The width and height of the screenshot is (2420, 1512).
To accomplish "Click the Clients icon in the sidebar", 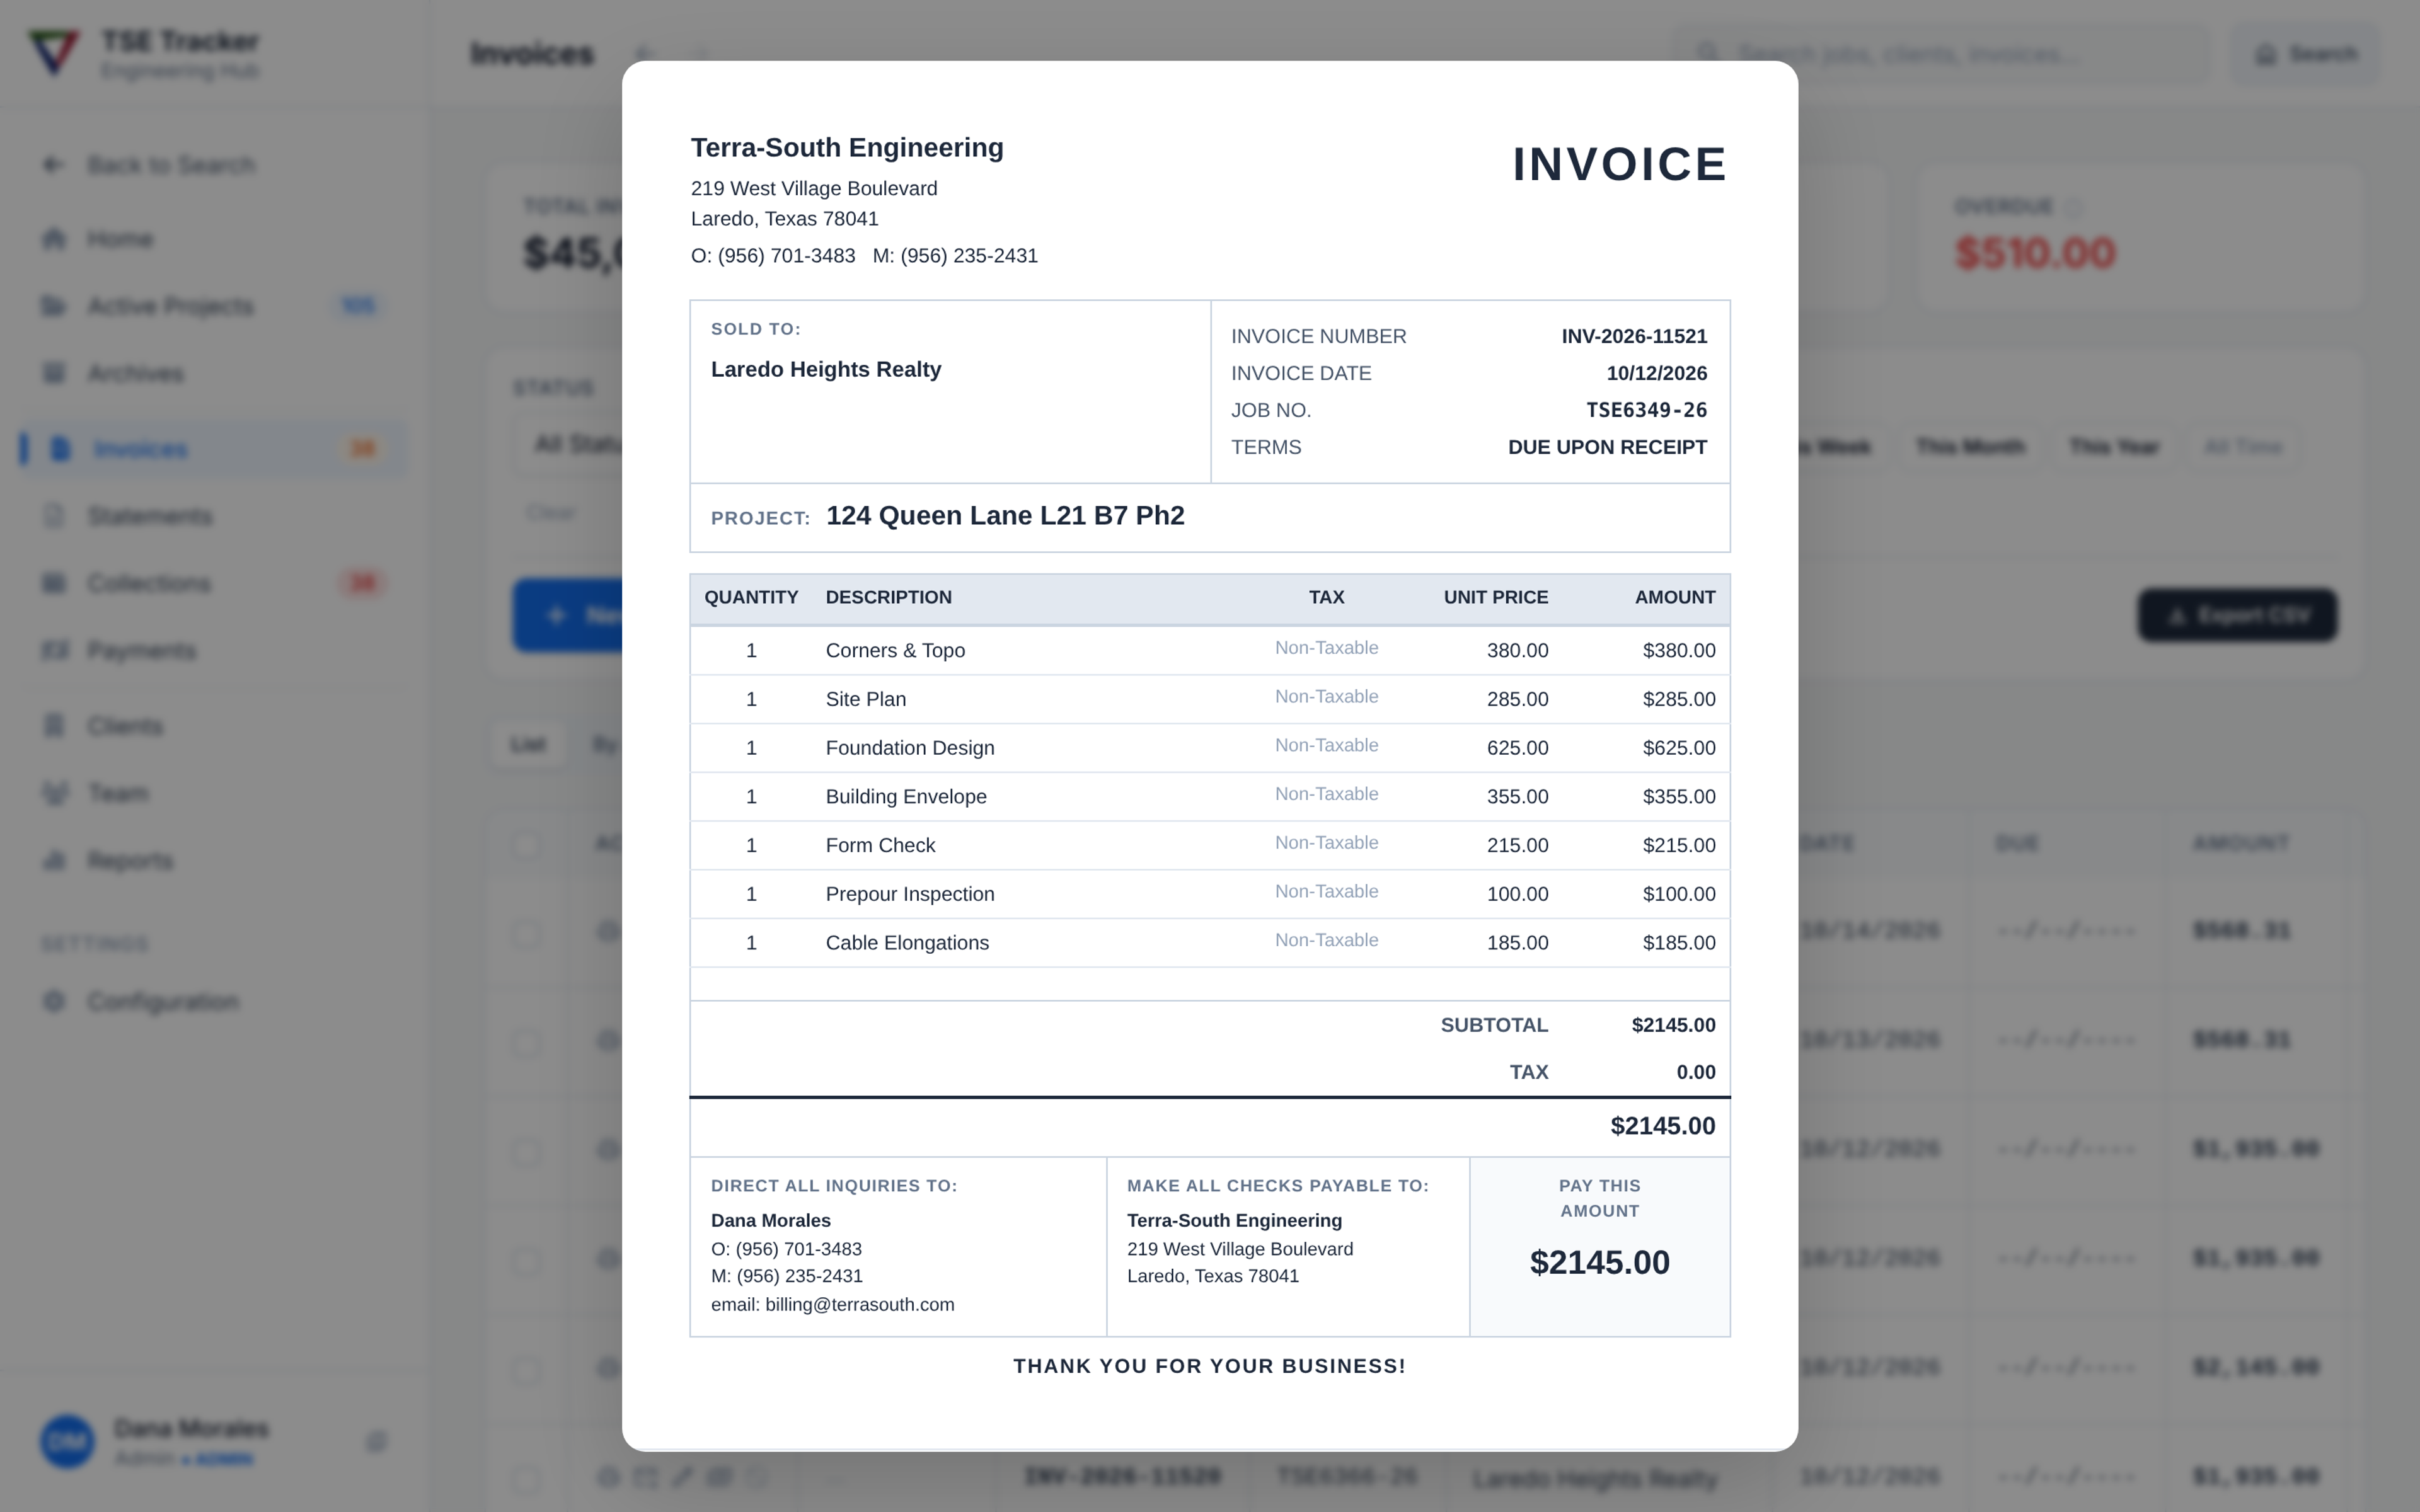I will point(54,726).
